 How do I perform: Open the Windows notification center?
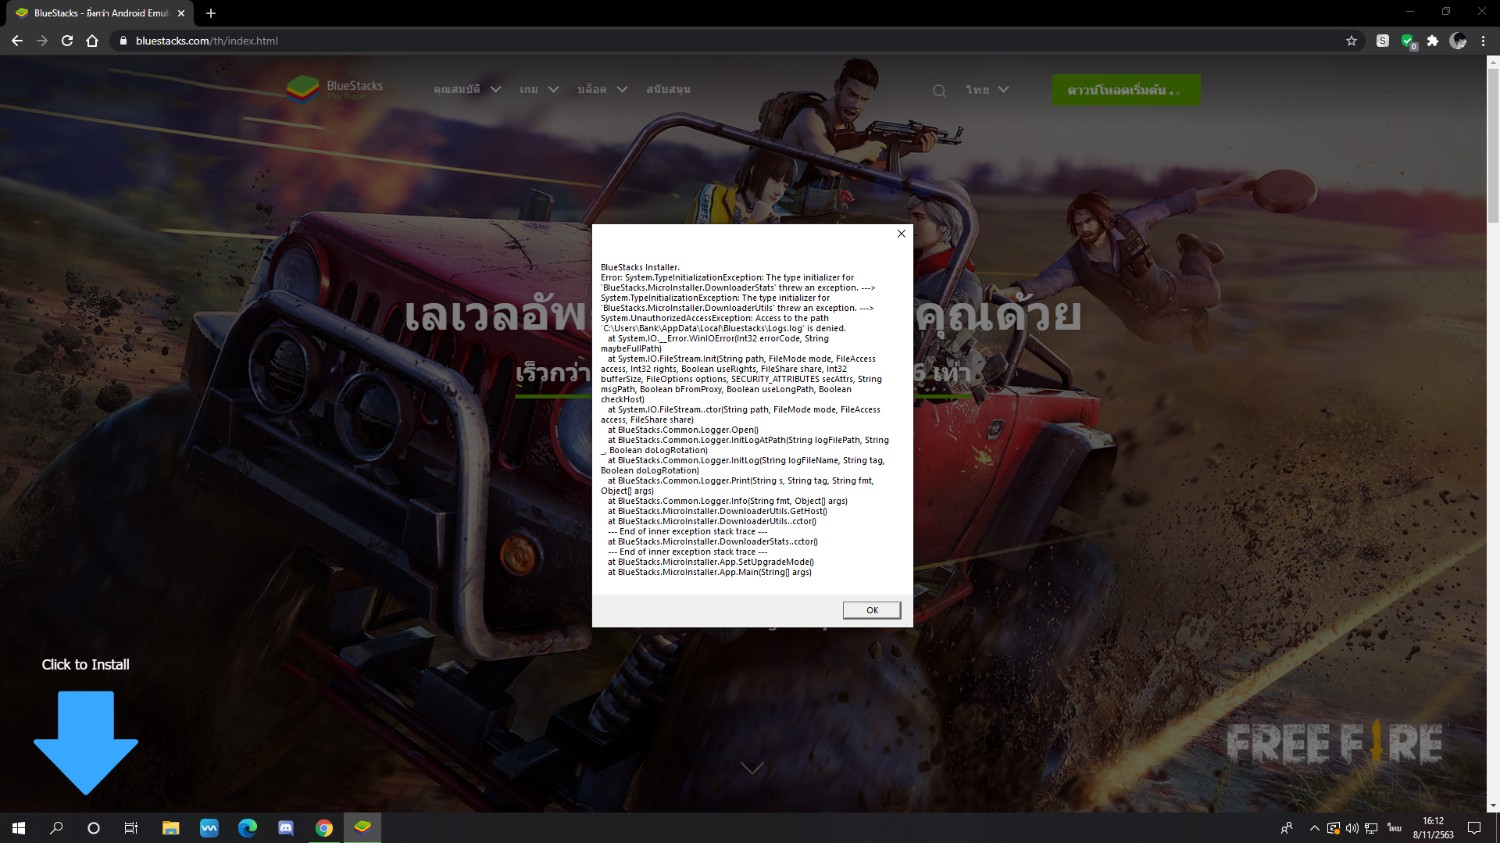pyautogui.click(x=1474, y=828)
